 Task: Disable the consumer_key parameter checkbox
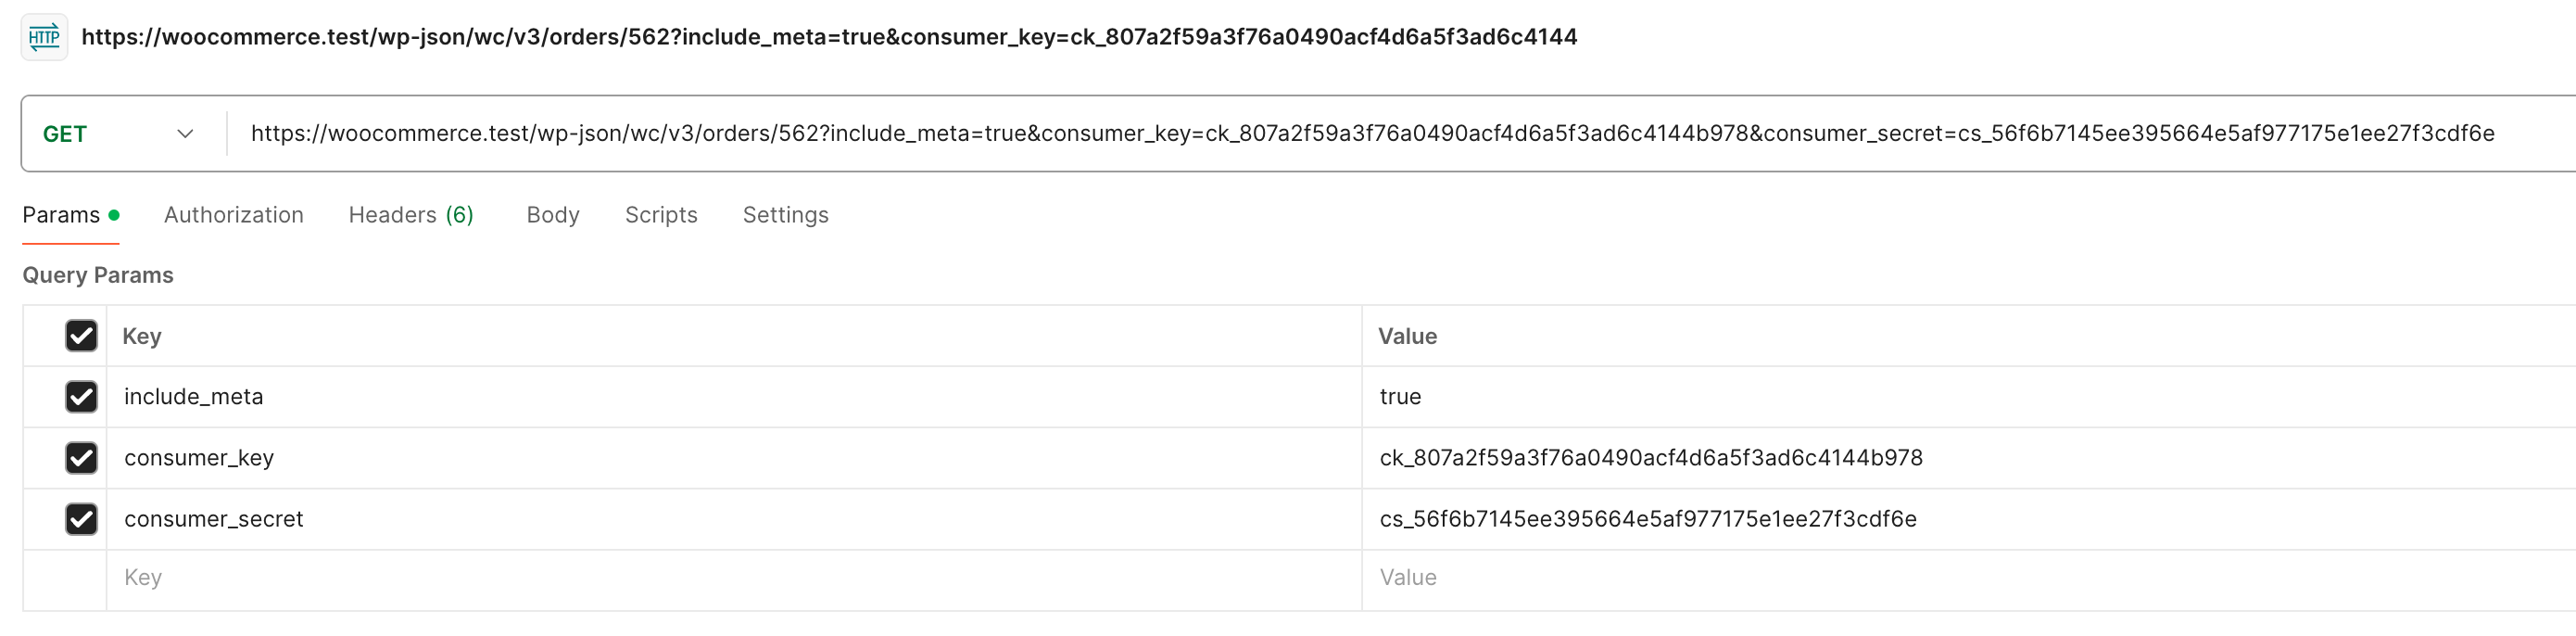pos(81,458)
